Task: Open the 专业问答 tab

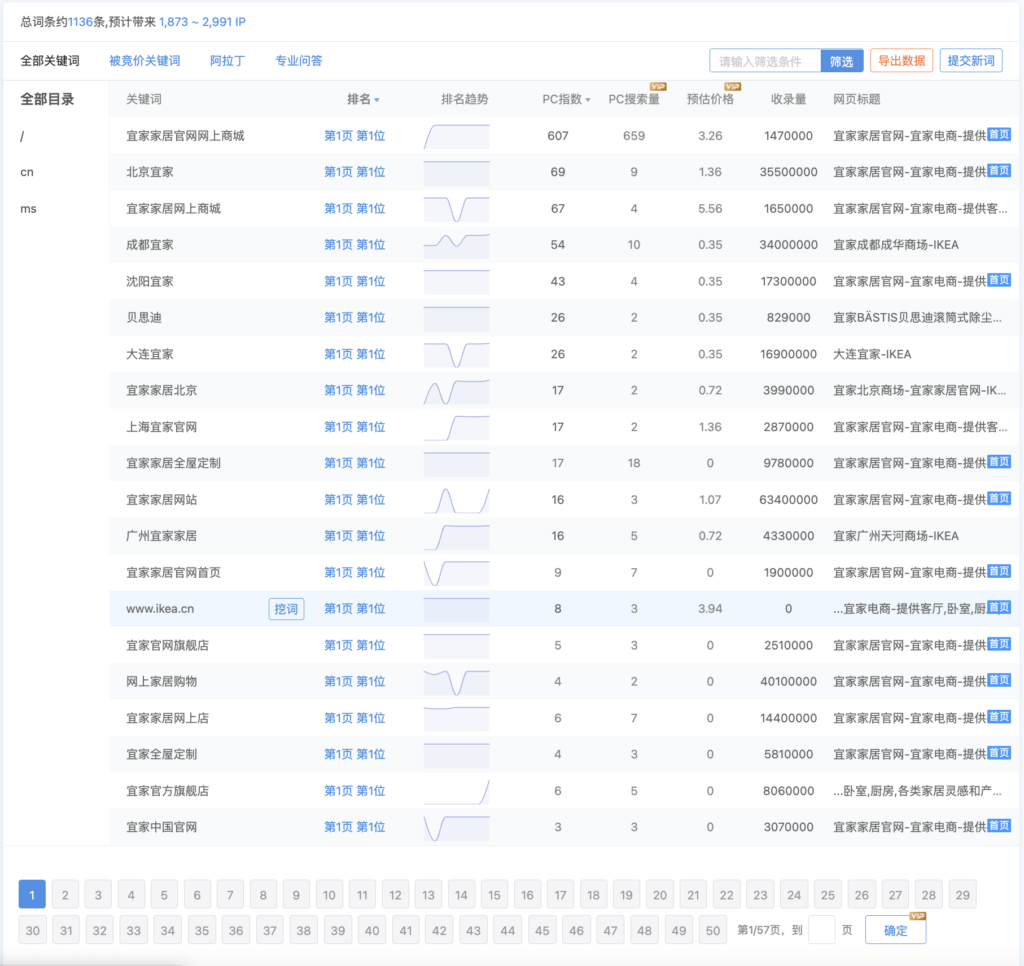Action: 298,61
